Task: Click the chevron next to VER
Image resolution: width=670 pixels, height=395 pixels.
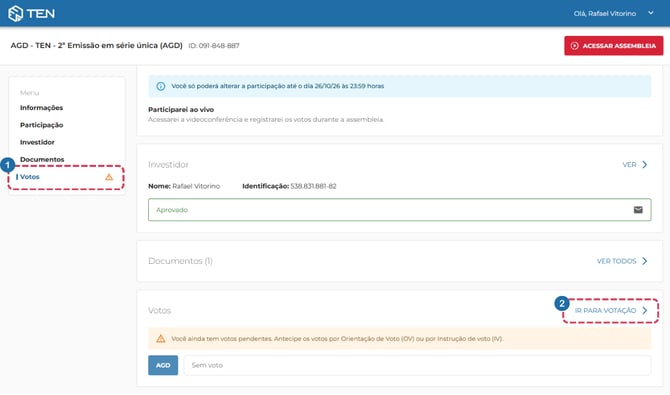Action: click(645, 165)
